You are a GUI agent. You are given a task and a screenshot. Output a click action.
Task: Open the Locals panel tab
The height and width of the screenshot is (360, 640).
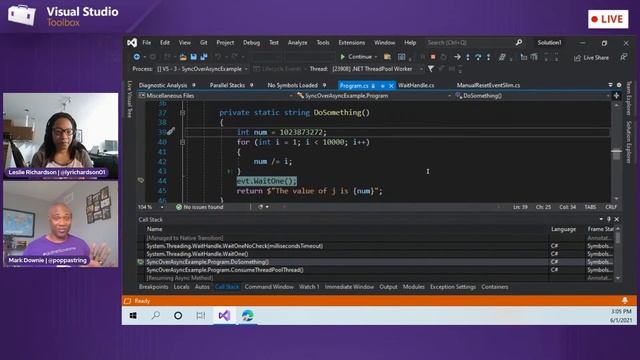pos(181,287)
